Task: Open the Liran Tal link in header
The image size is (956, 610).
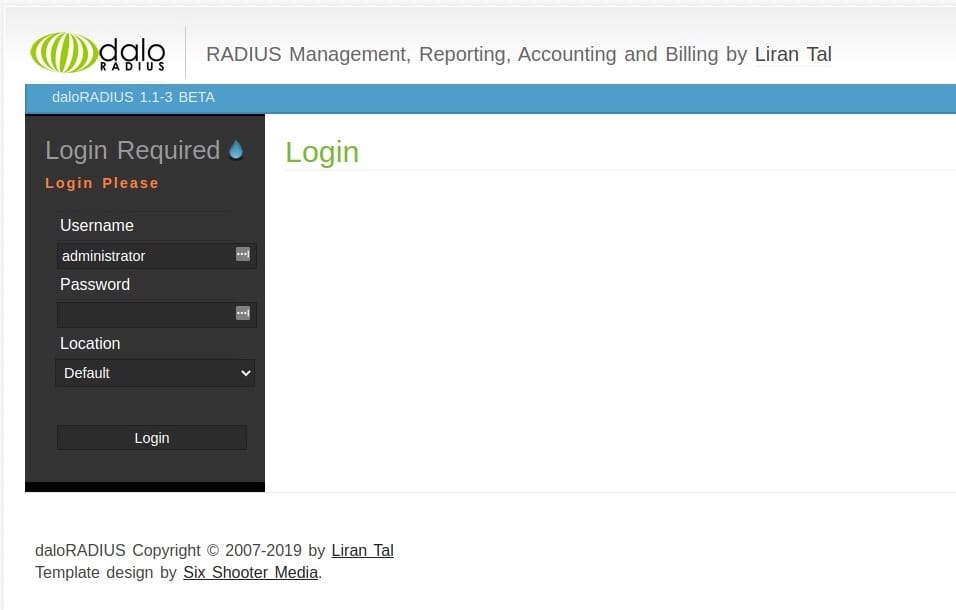Action: pyautogui.click(x=793, y=54)
